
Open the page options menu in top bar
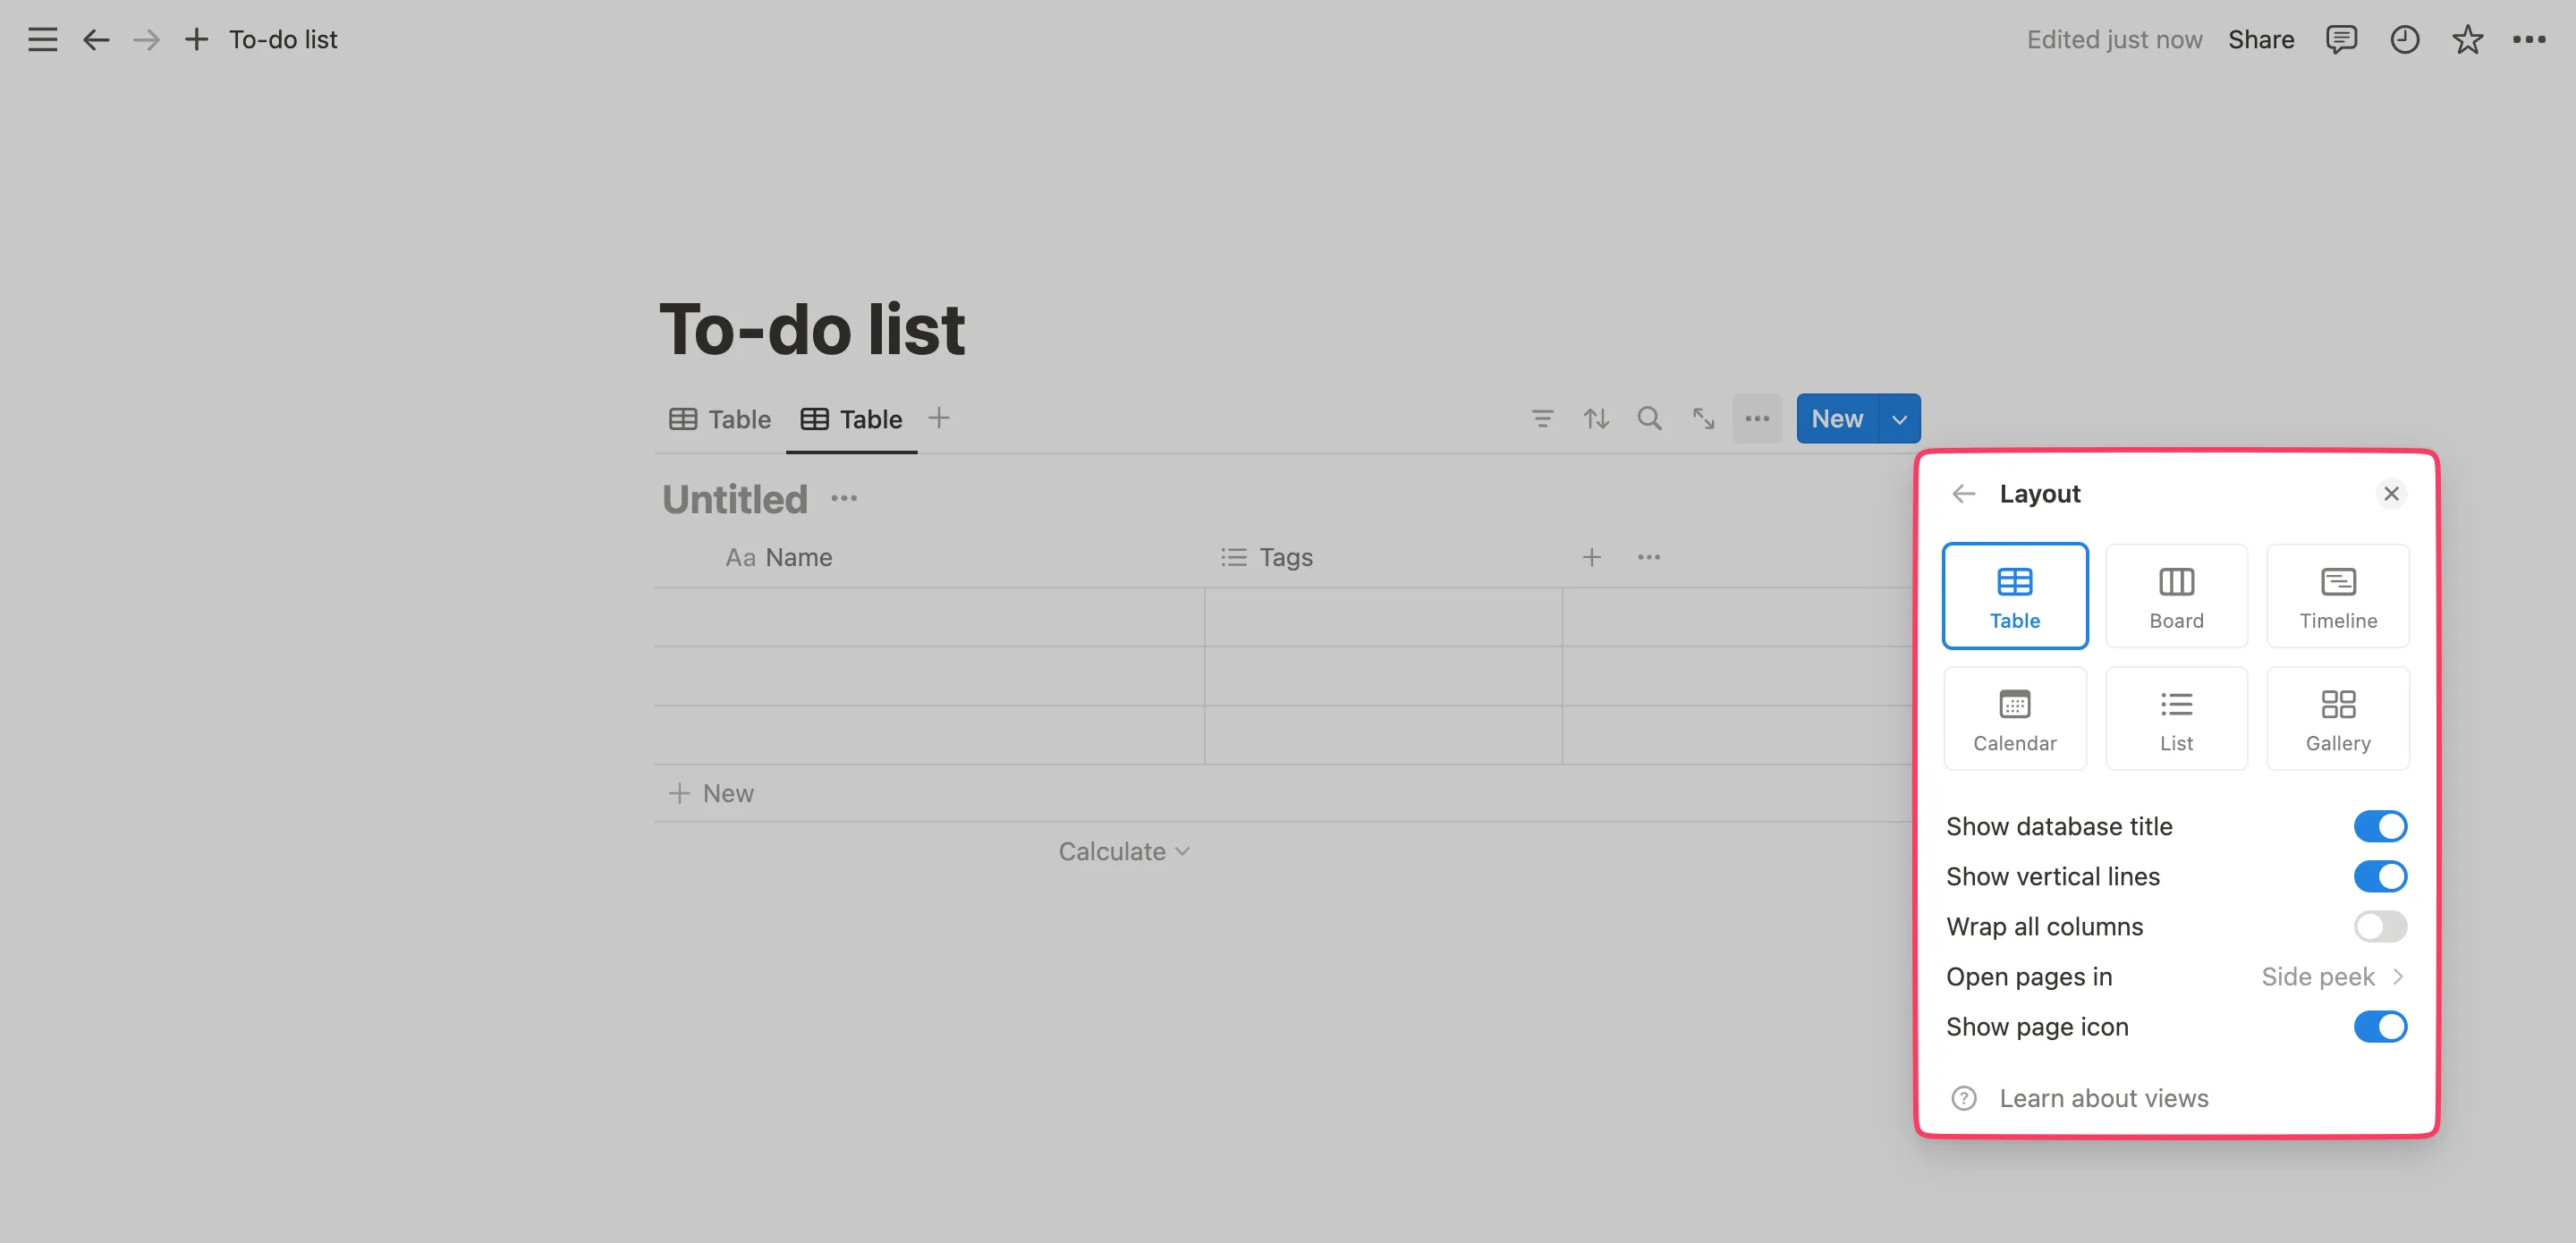click(2528, 39)
